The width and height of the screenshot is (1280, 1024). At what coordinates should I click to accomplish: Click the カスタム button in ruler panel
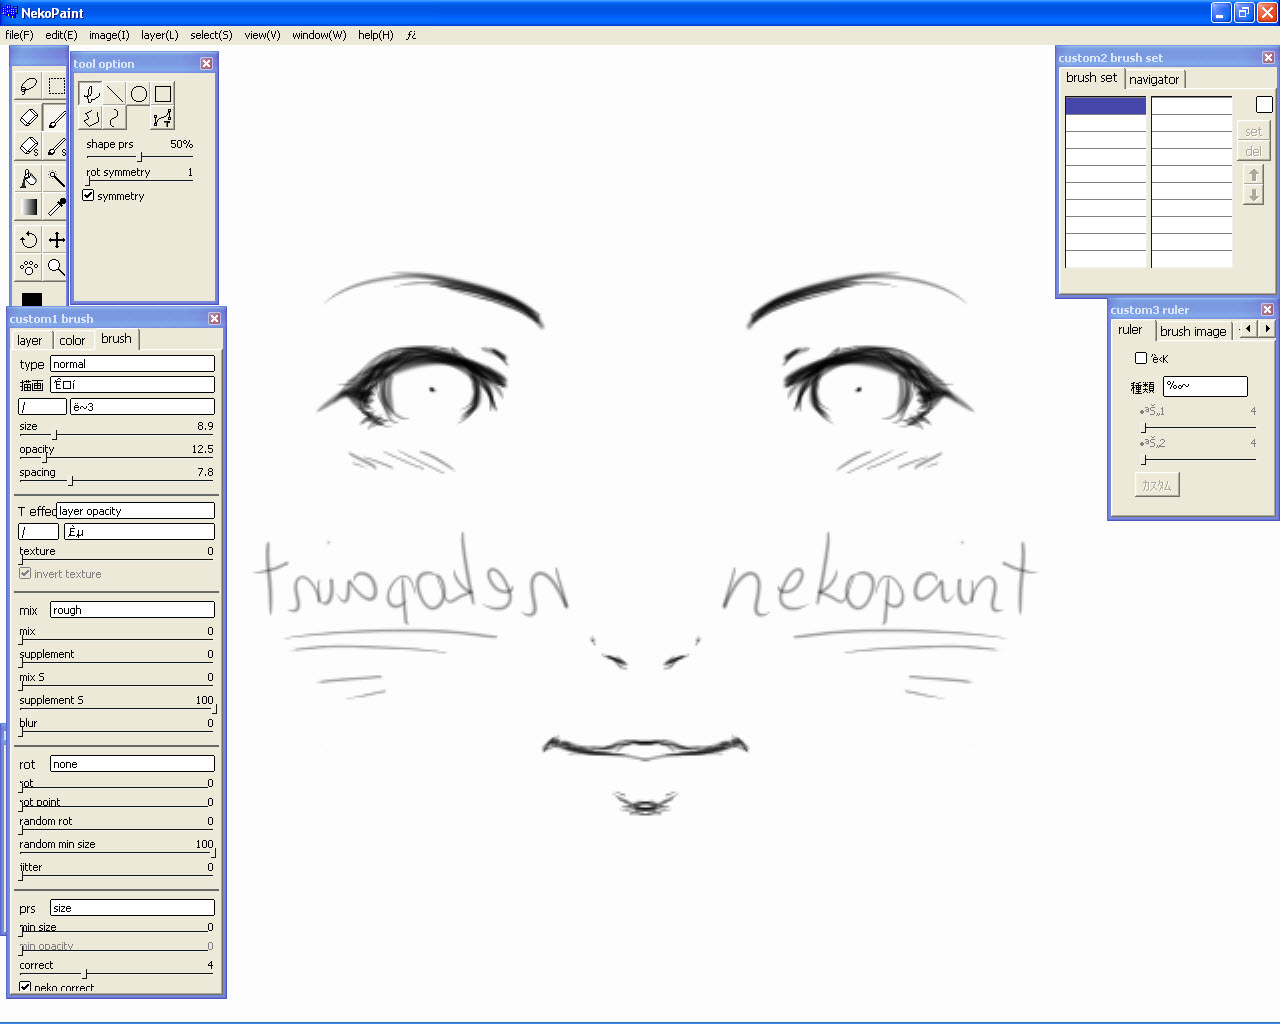(1157, 485)
